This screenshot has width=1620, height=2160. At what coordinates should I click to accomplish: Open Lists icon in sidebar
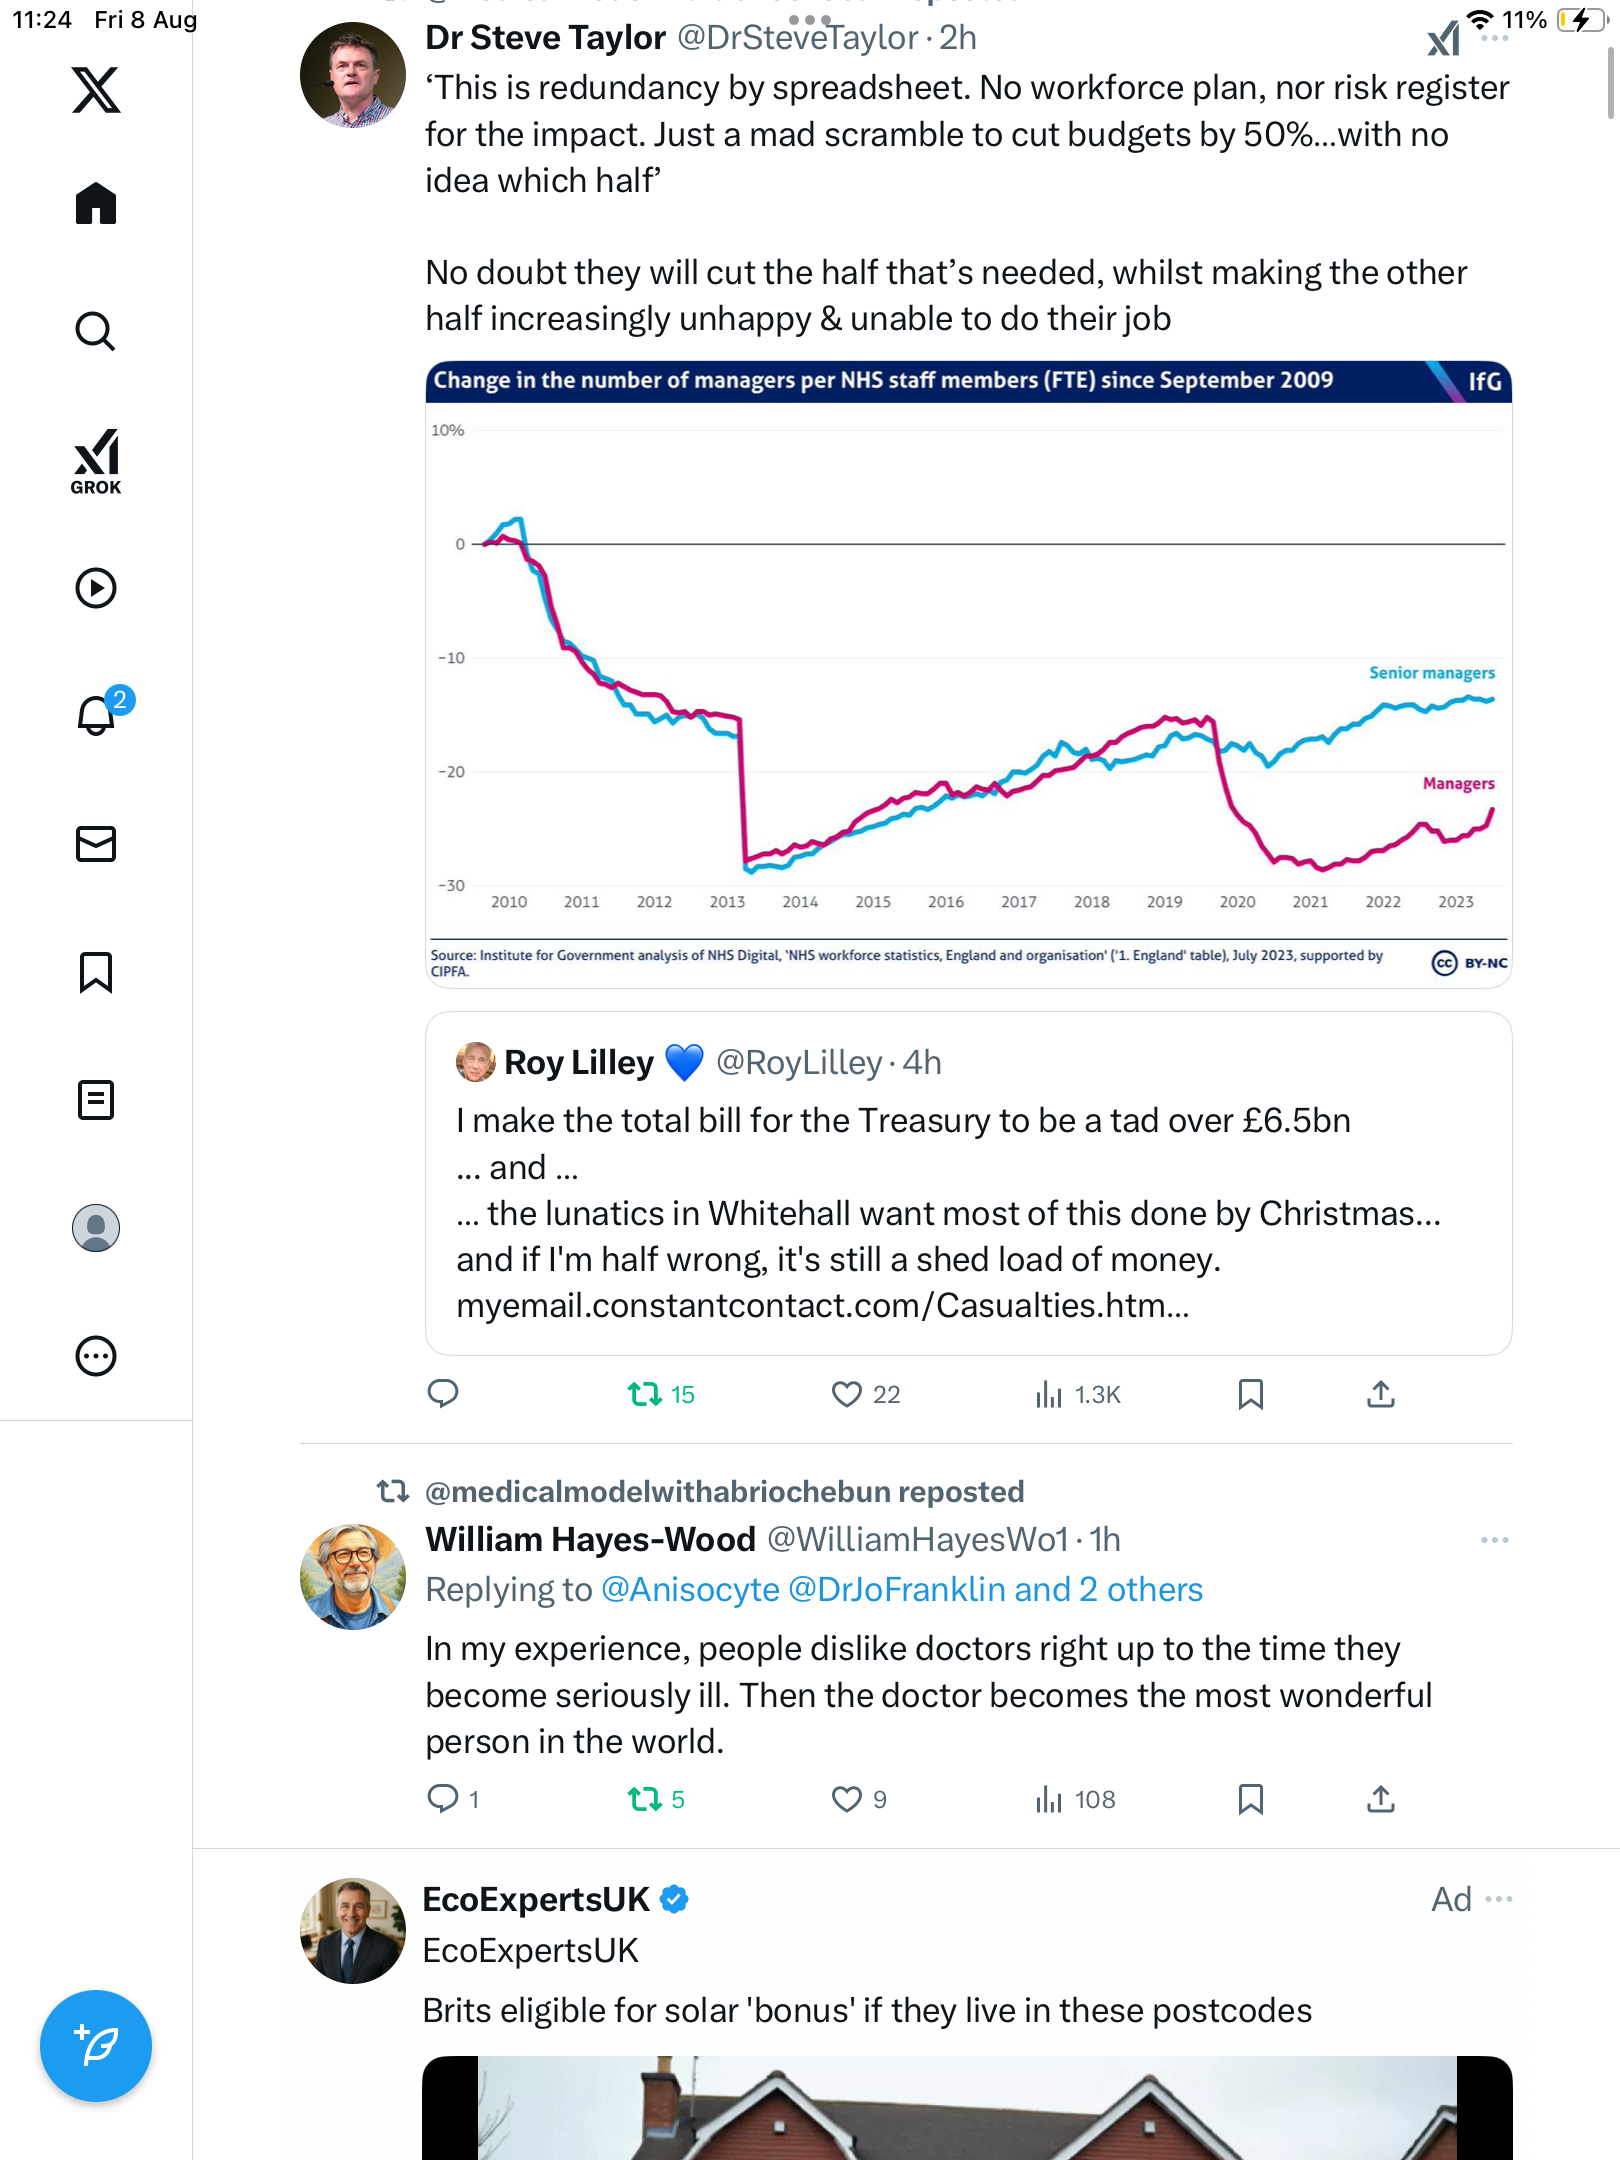(96, 1100)
